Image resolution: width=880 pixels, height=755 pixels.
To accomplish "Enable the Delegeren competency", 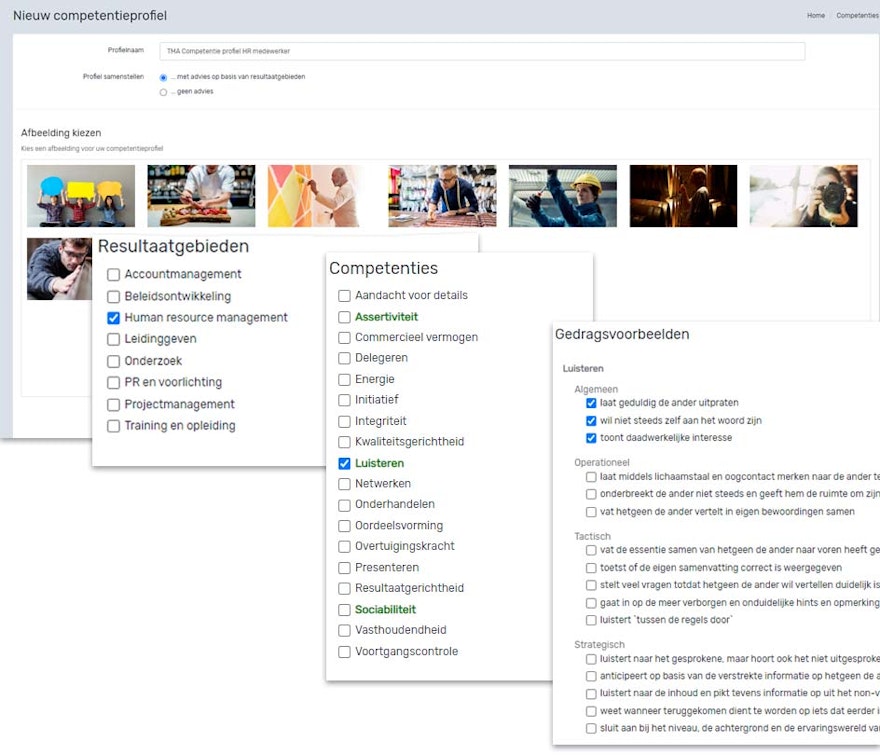I will [x=343, y=358].
